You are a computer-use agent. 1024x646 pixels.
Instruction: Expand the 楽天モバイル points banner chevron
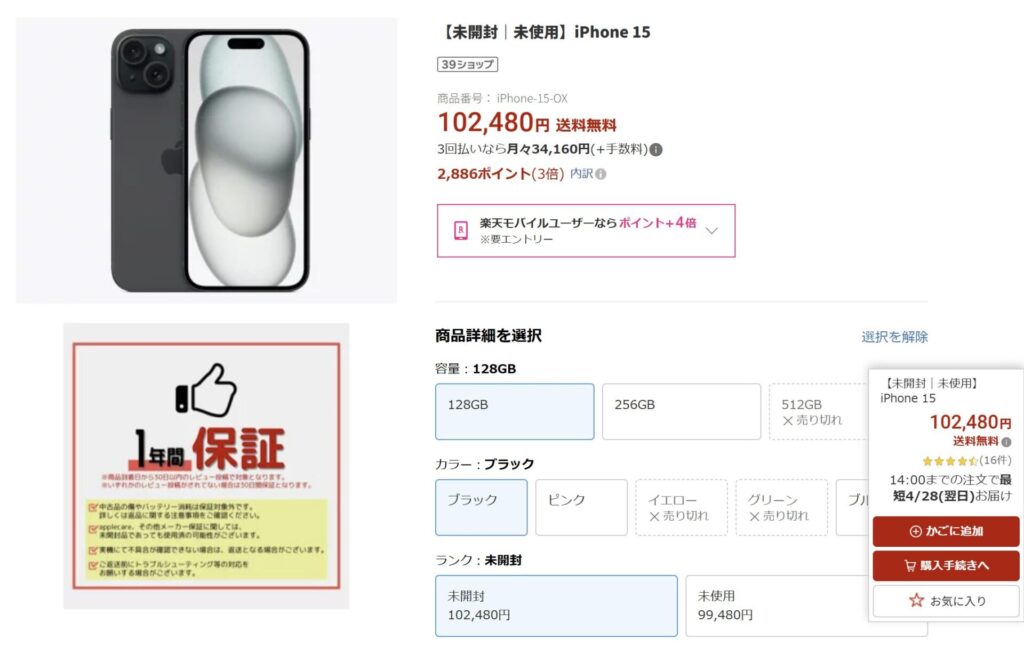[712, 231]
